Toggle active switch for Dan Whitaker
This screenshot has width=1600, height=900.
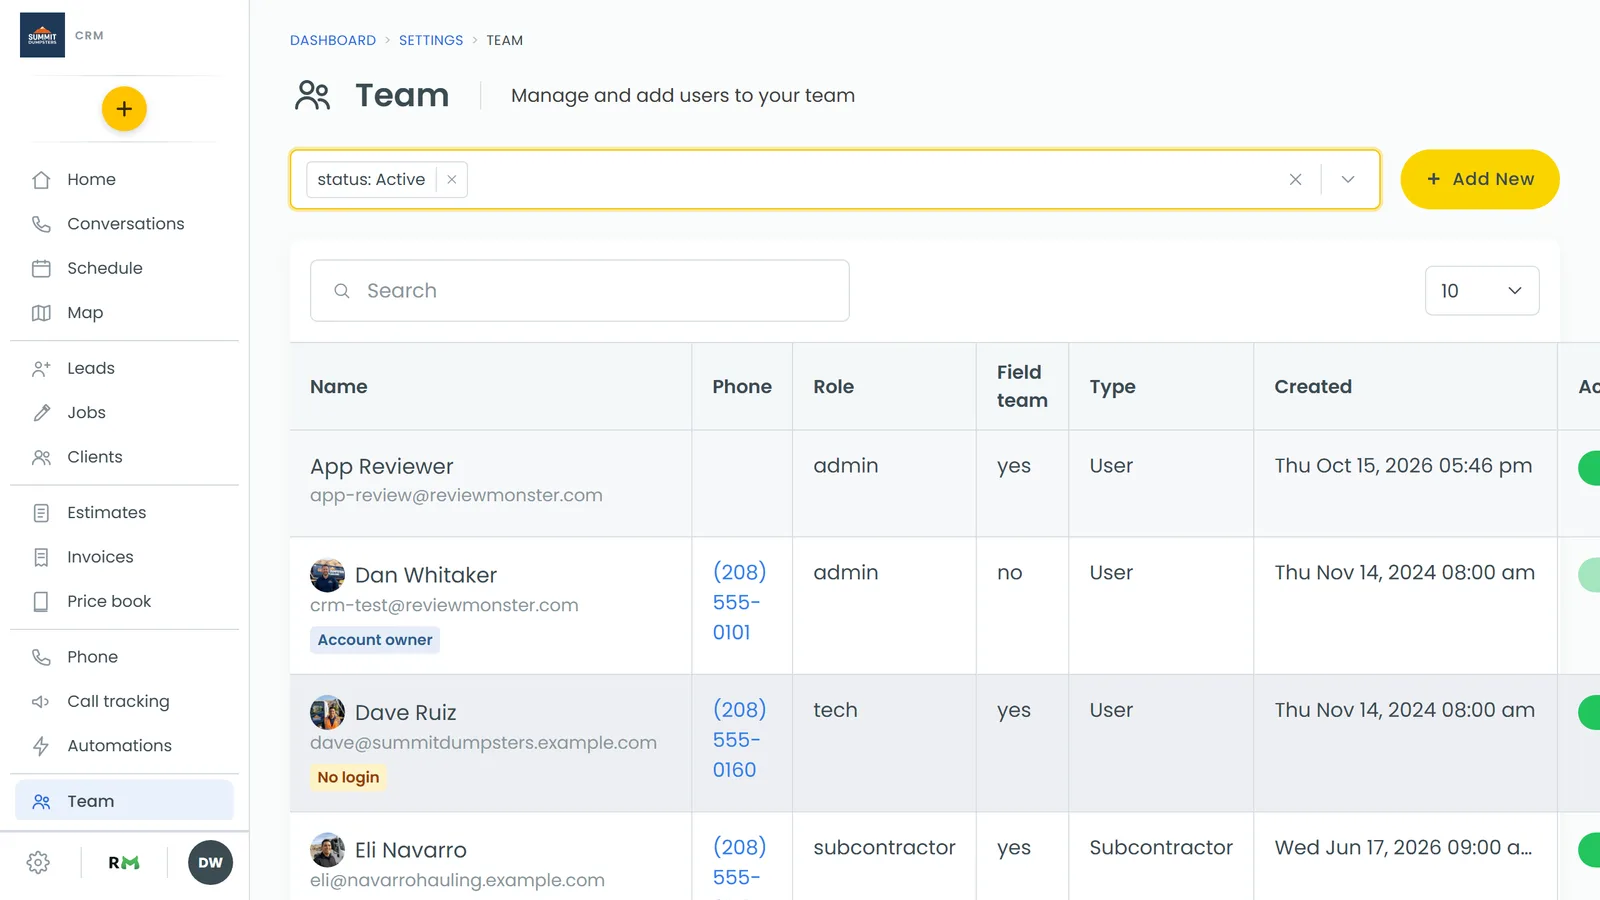[1589, 575]
